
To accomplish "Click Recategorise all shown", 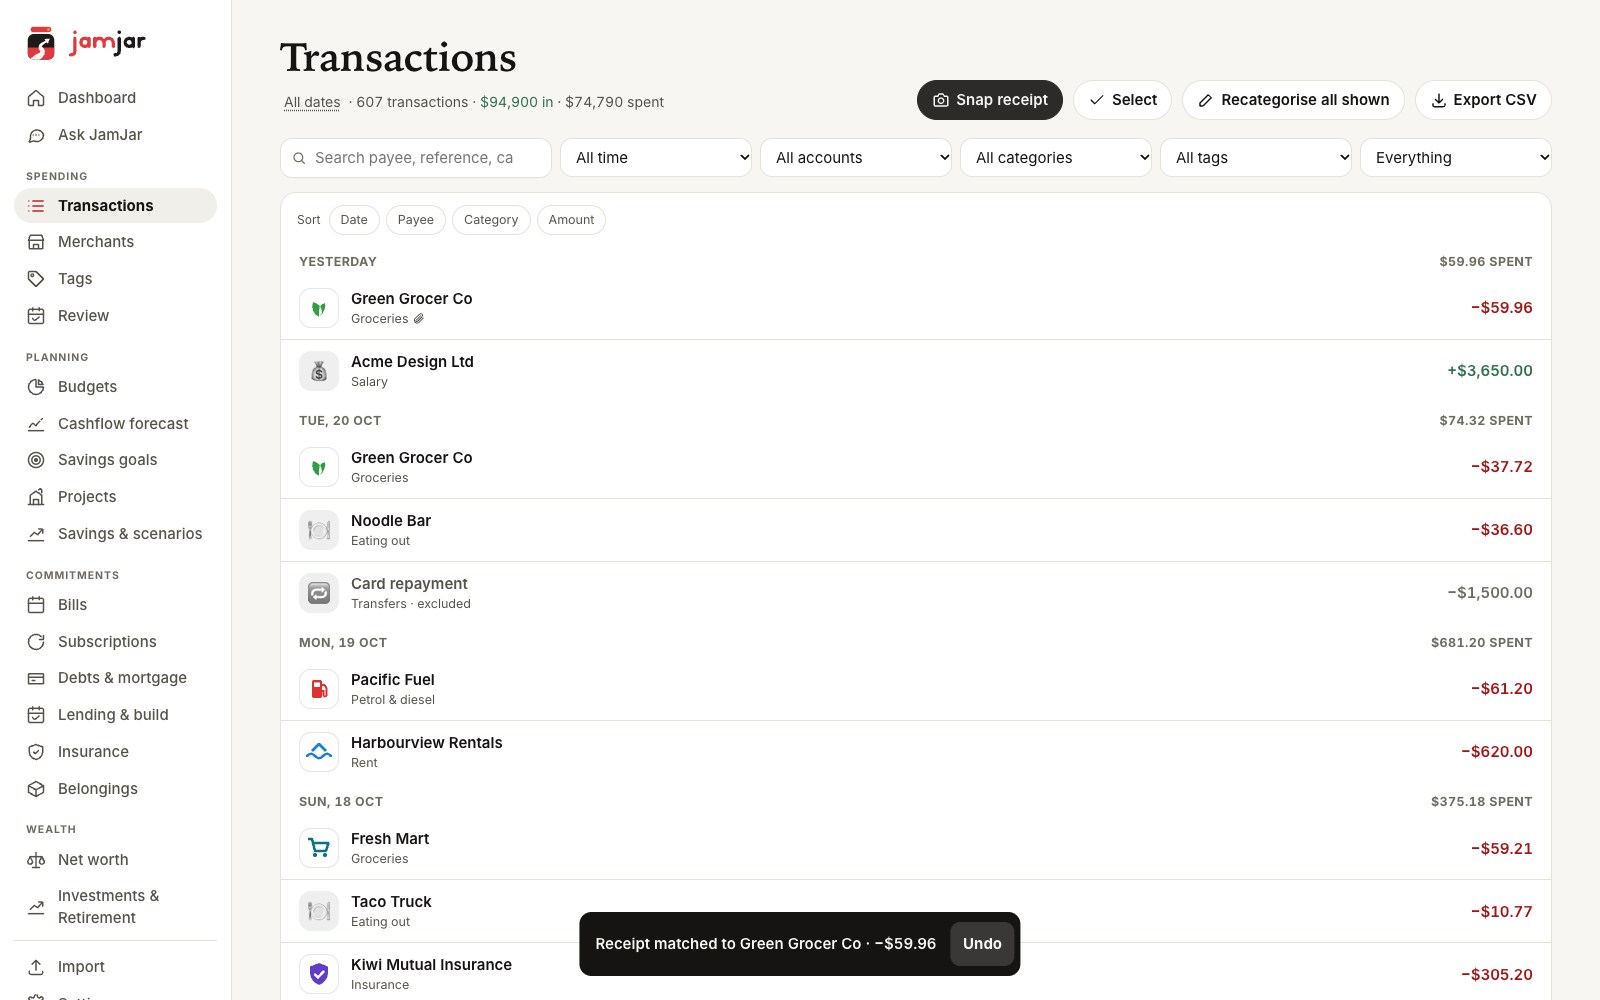I will coord(1293,100).
